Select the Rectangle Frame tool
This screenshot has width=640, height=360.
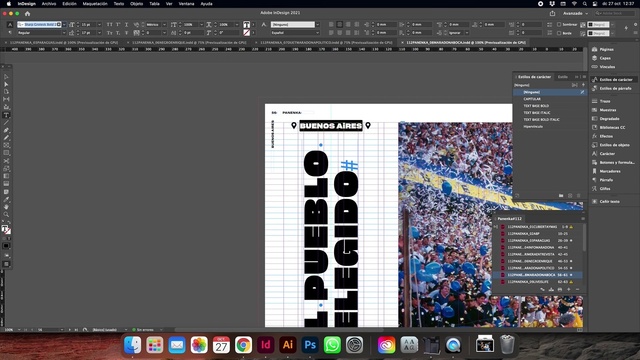point(6,145)
